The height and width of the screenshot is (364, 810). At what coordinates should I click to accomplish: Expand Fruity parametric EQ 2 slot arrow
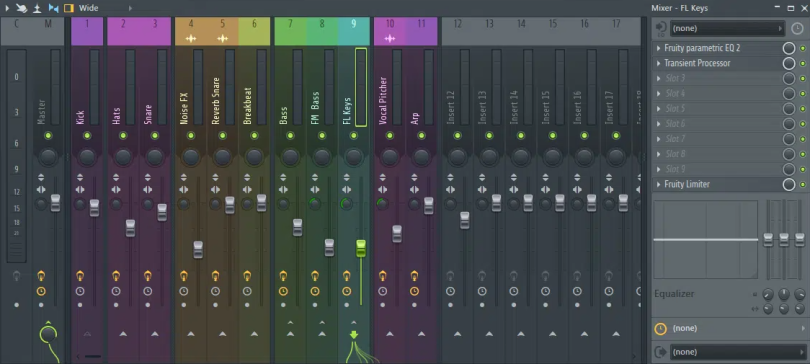coord(658,48)
